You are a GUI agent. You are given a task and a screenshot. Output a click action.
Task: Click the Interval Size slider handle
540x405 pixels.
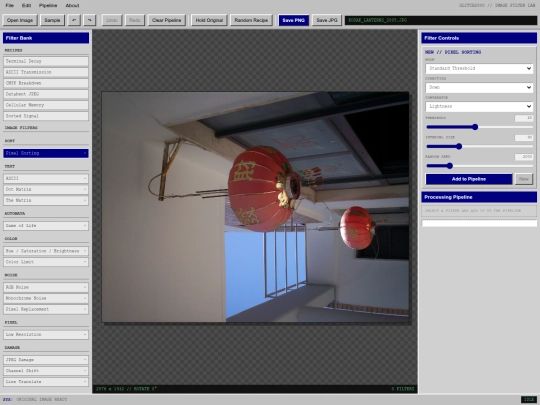[x=459, y=146]
